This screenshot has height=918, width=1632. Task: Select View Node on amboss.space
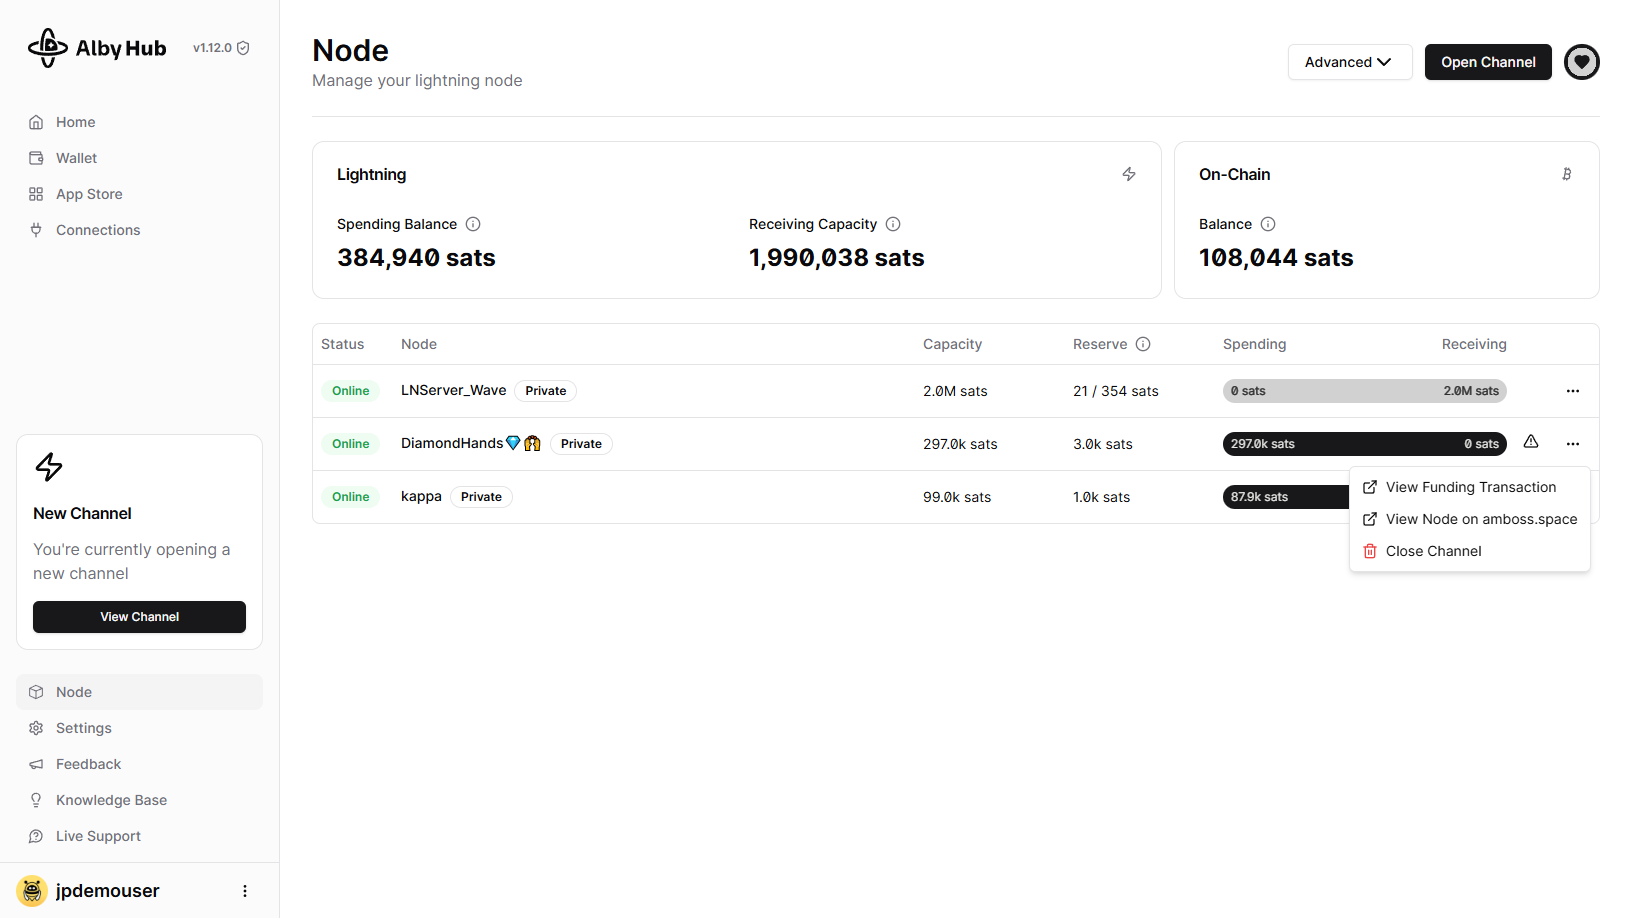click(1480, 519)
